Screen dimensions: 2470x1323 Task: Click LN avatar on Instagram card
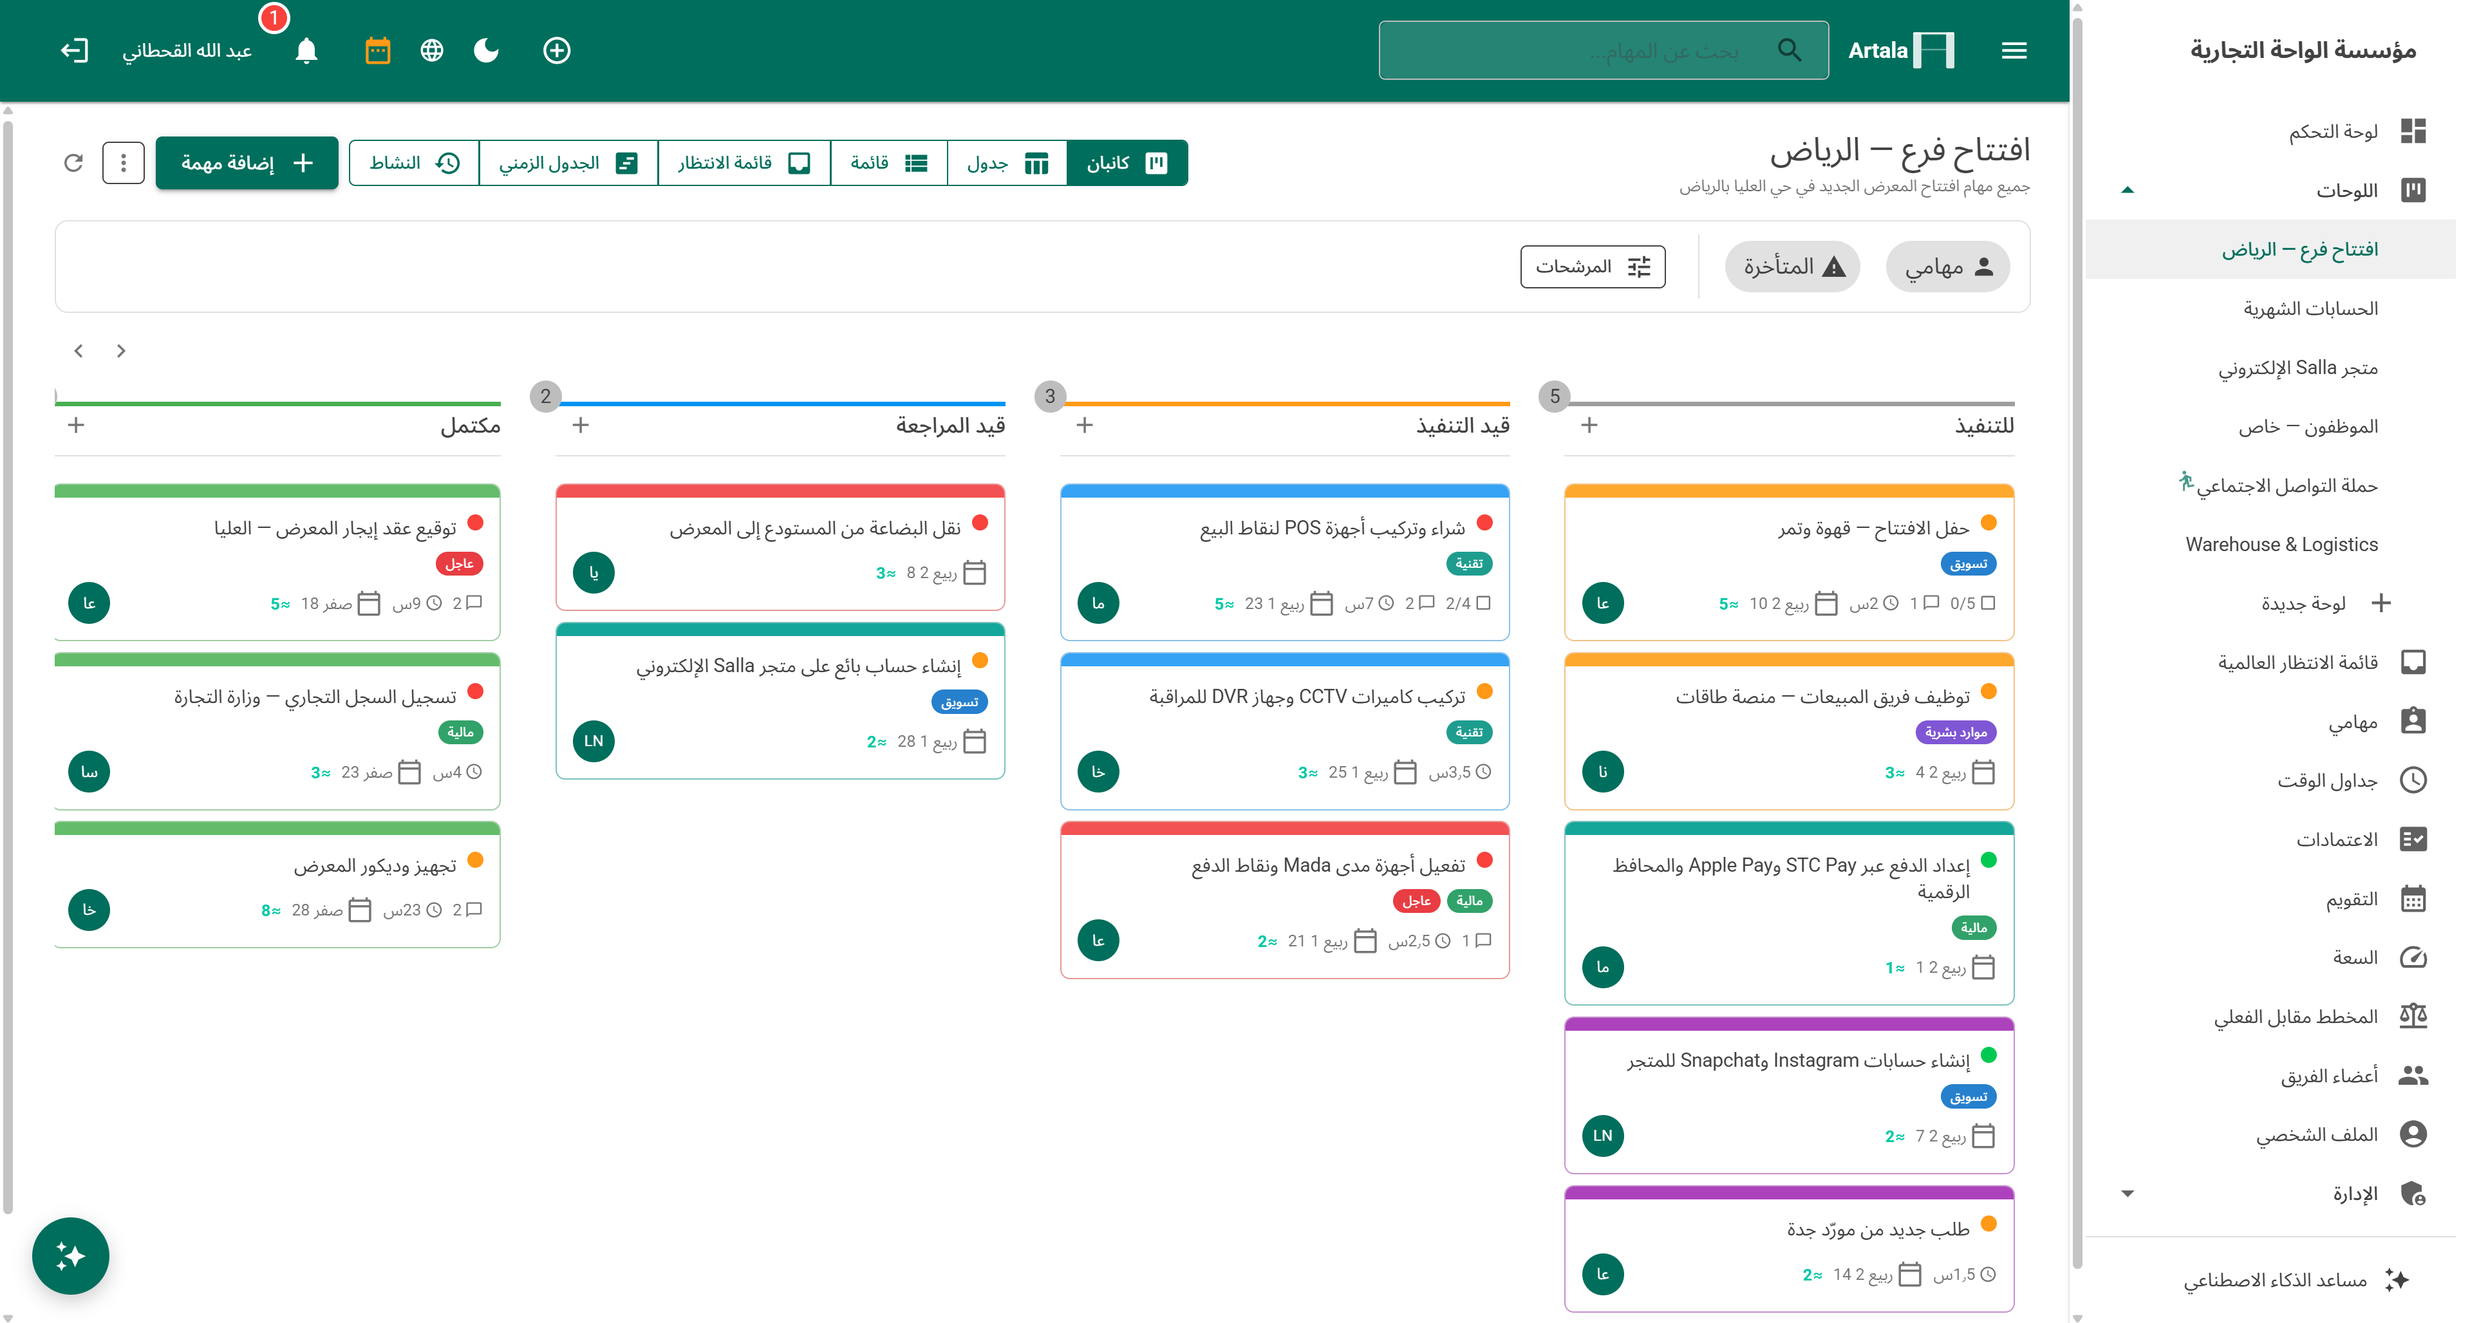point(1602,1135)
